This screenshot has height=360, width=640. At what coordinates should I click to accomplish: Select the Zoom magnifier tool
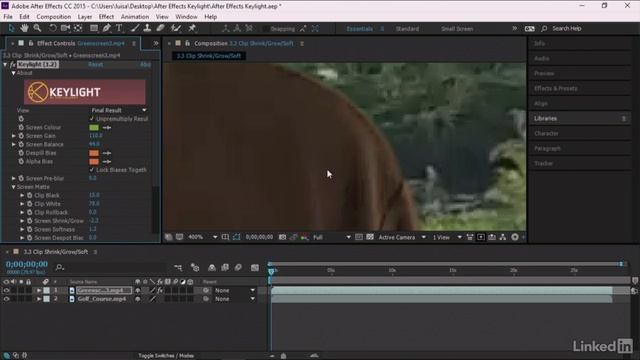click(x=37, y=28)
